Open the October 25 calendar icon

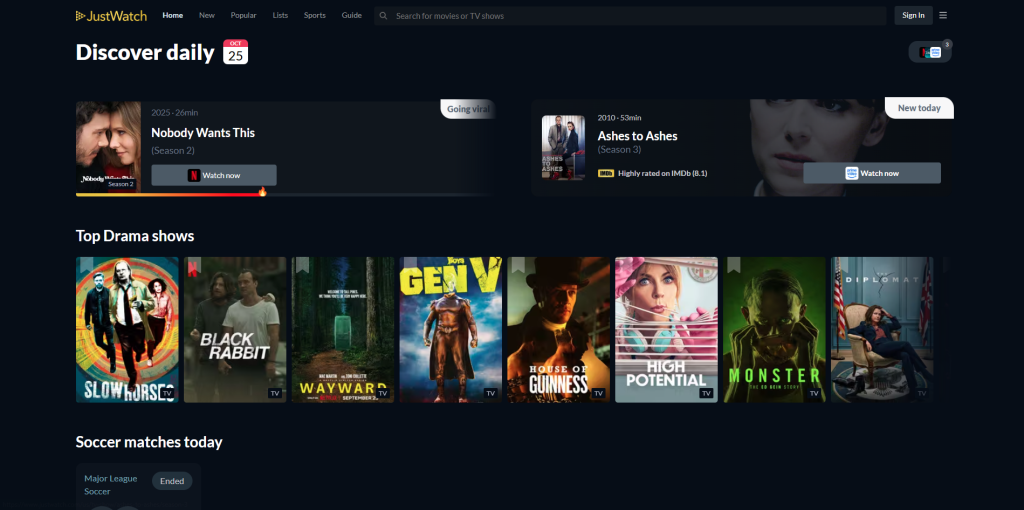tap(236, 52)
